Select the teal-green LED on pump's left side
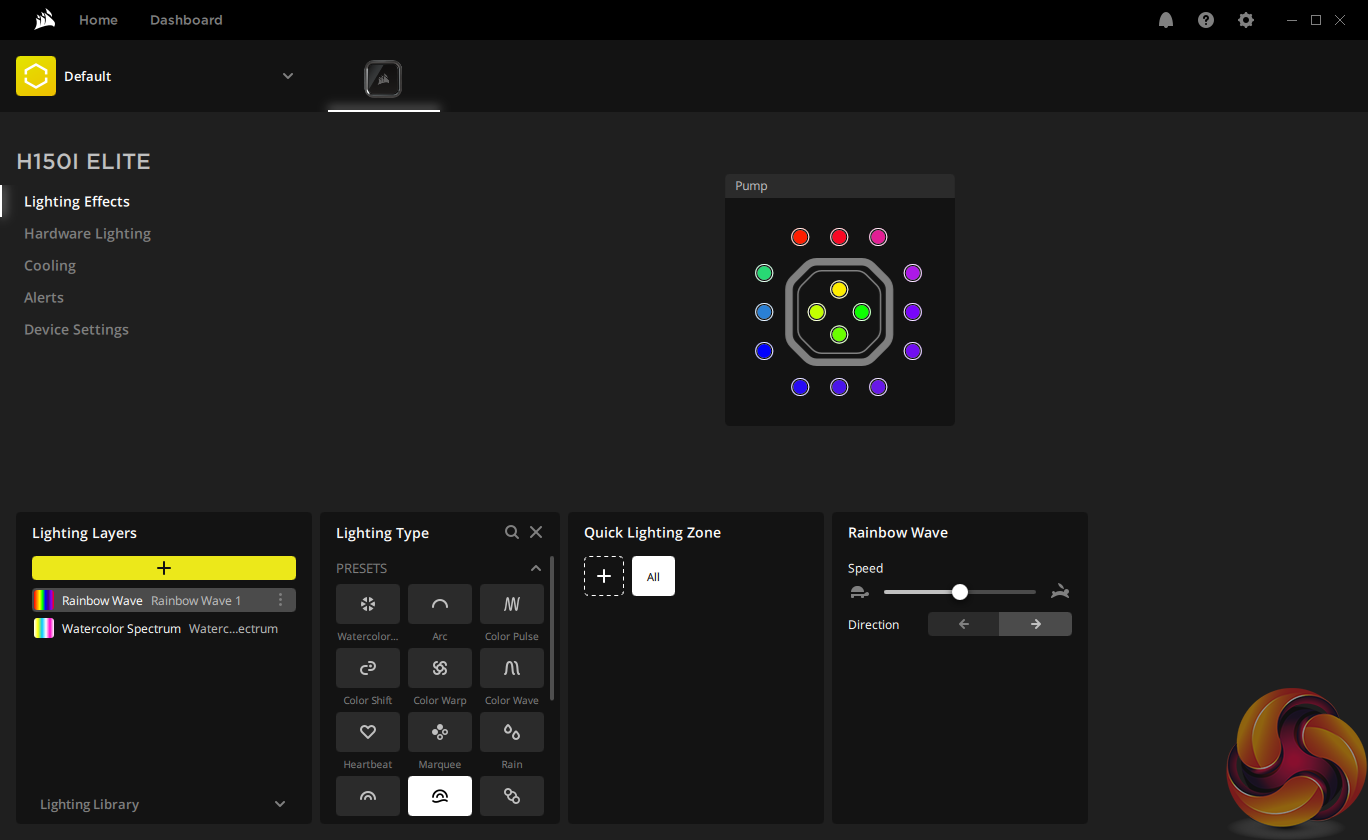The image size is (1368, 840). pyautogui.click(x=765, y=273)
